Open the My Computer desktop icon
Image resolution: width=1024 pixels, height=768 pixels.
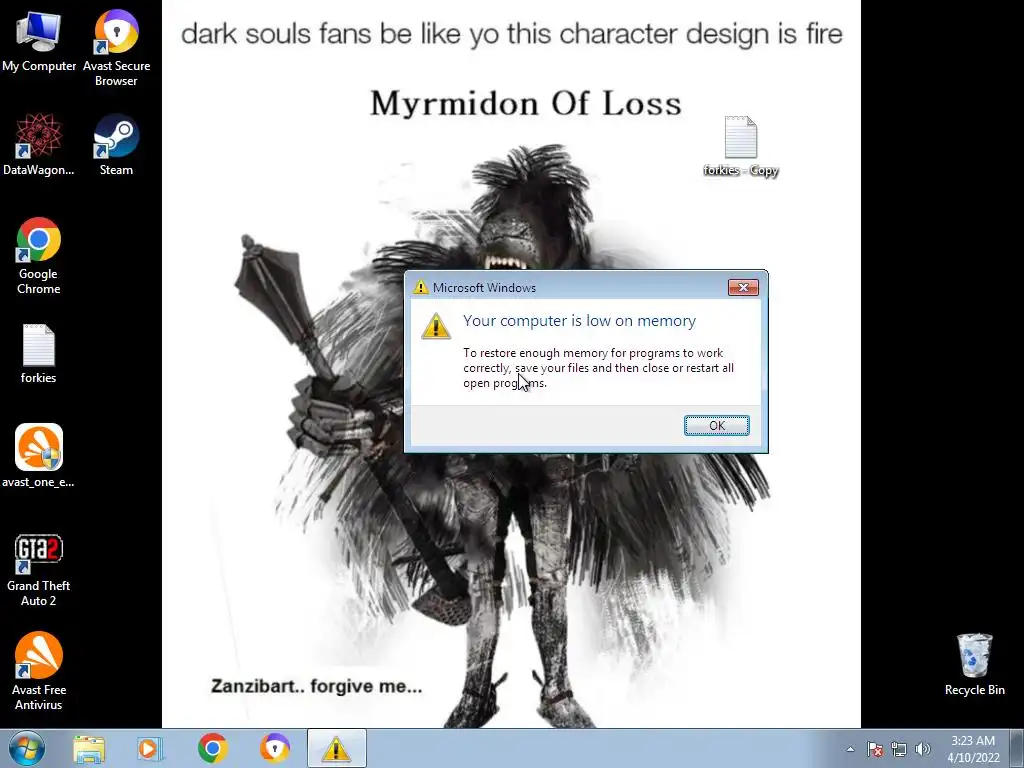39,40
